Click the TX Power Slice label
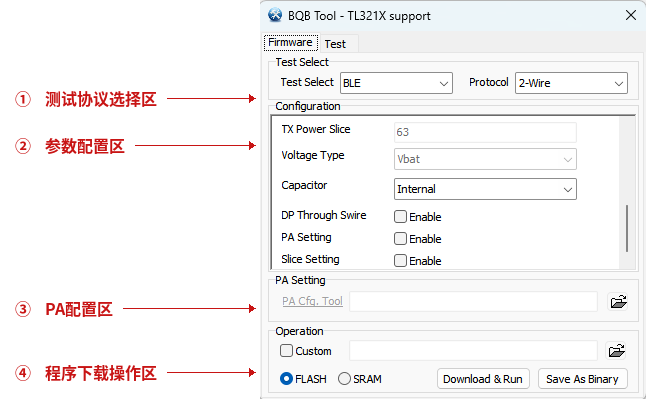 click(316, 129)
